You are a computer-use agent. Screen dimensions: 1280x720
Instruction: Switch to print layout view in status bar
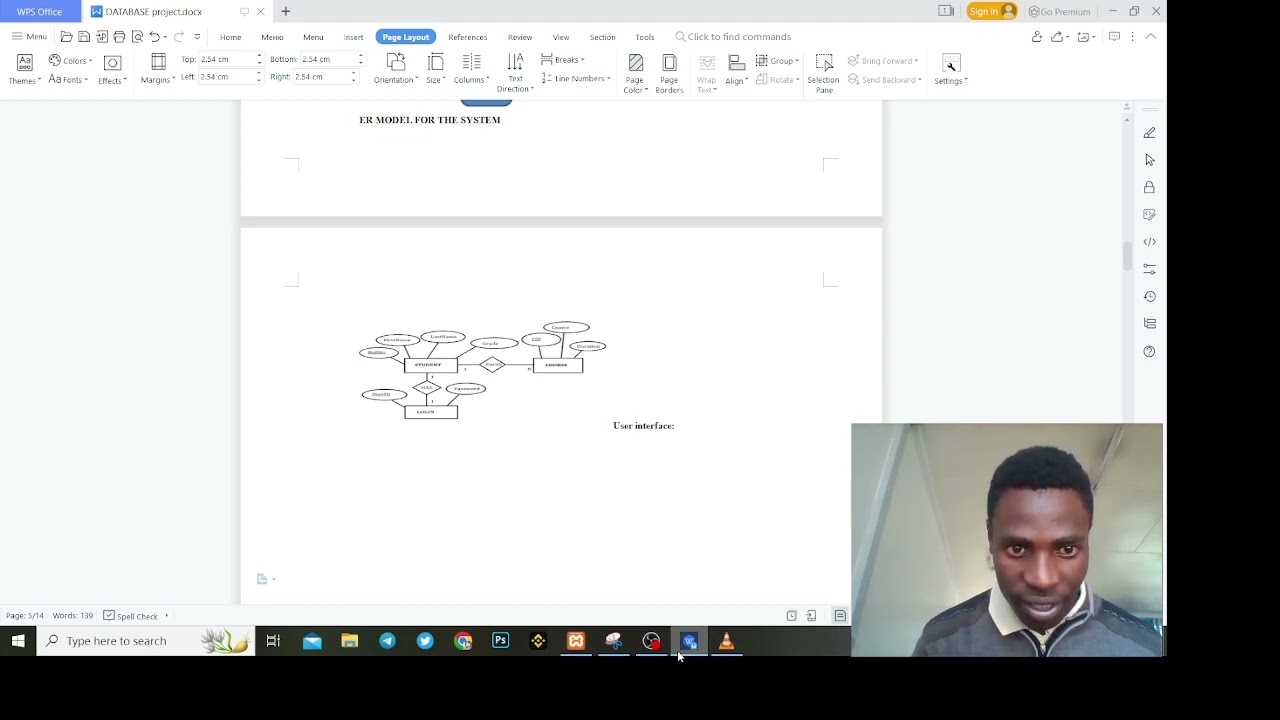(x=840, y=616)
